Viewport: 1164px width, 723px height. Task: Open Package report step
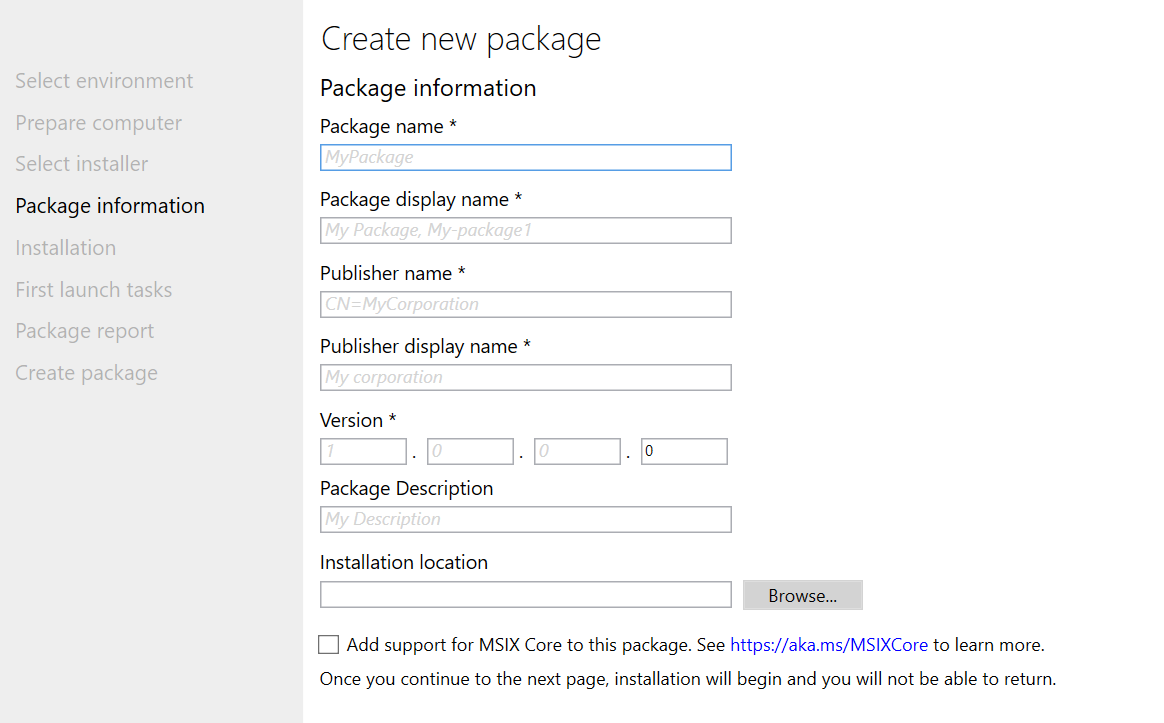tap(85, 331)
